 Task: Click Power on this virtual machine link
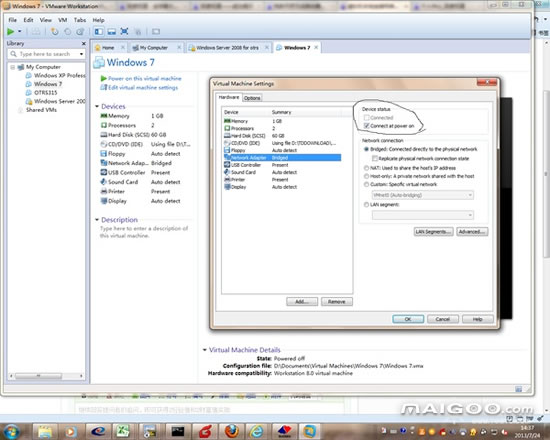[141, 79]
